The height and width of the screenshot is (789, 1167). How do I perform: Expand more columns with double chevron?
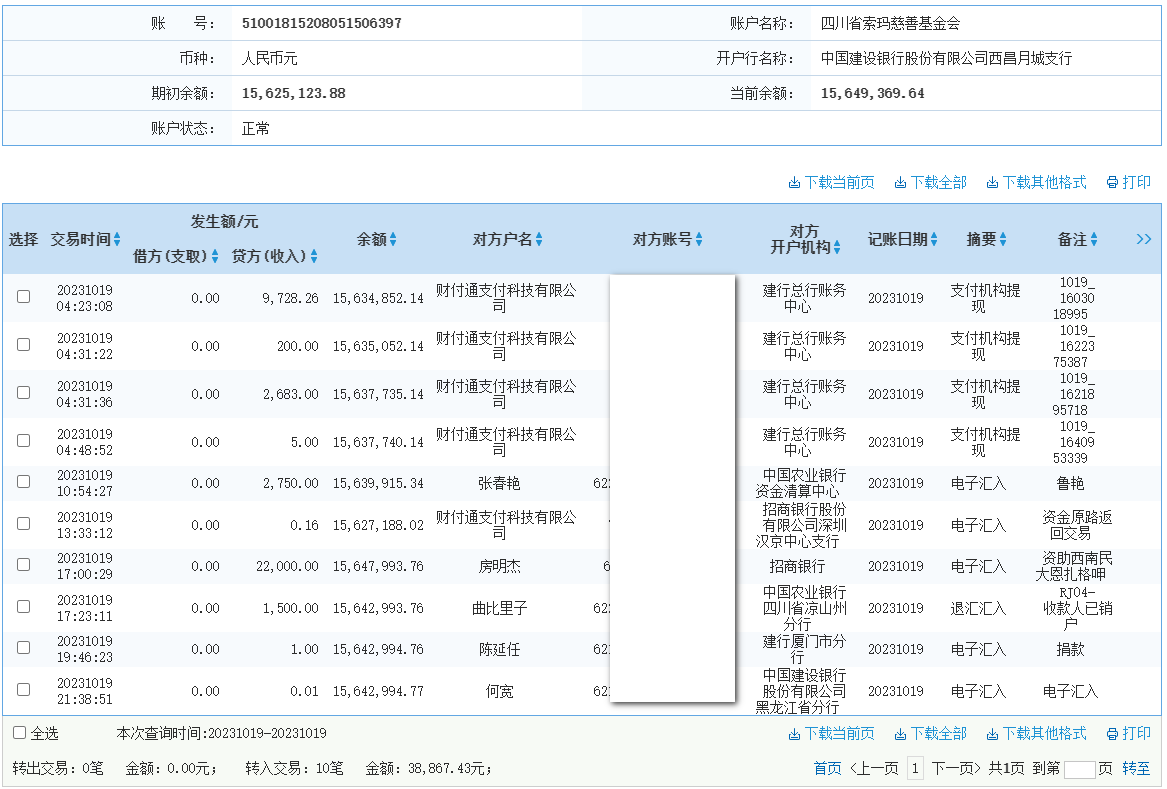pyautogui.click(x=1144, y=240)
